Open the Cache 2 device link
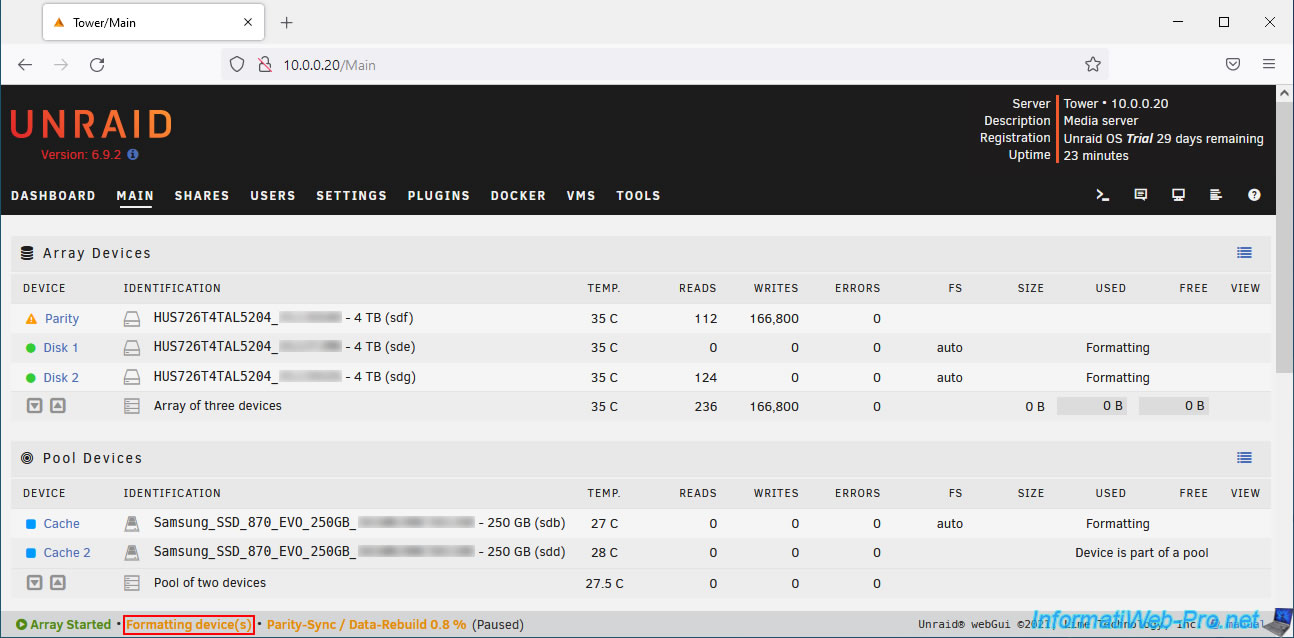The width and height of the screenshot is (1294, 638). coord(66,553)
